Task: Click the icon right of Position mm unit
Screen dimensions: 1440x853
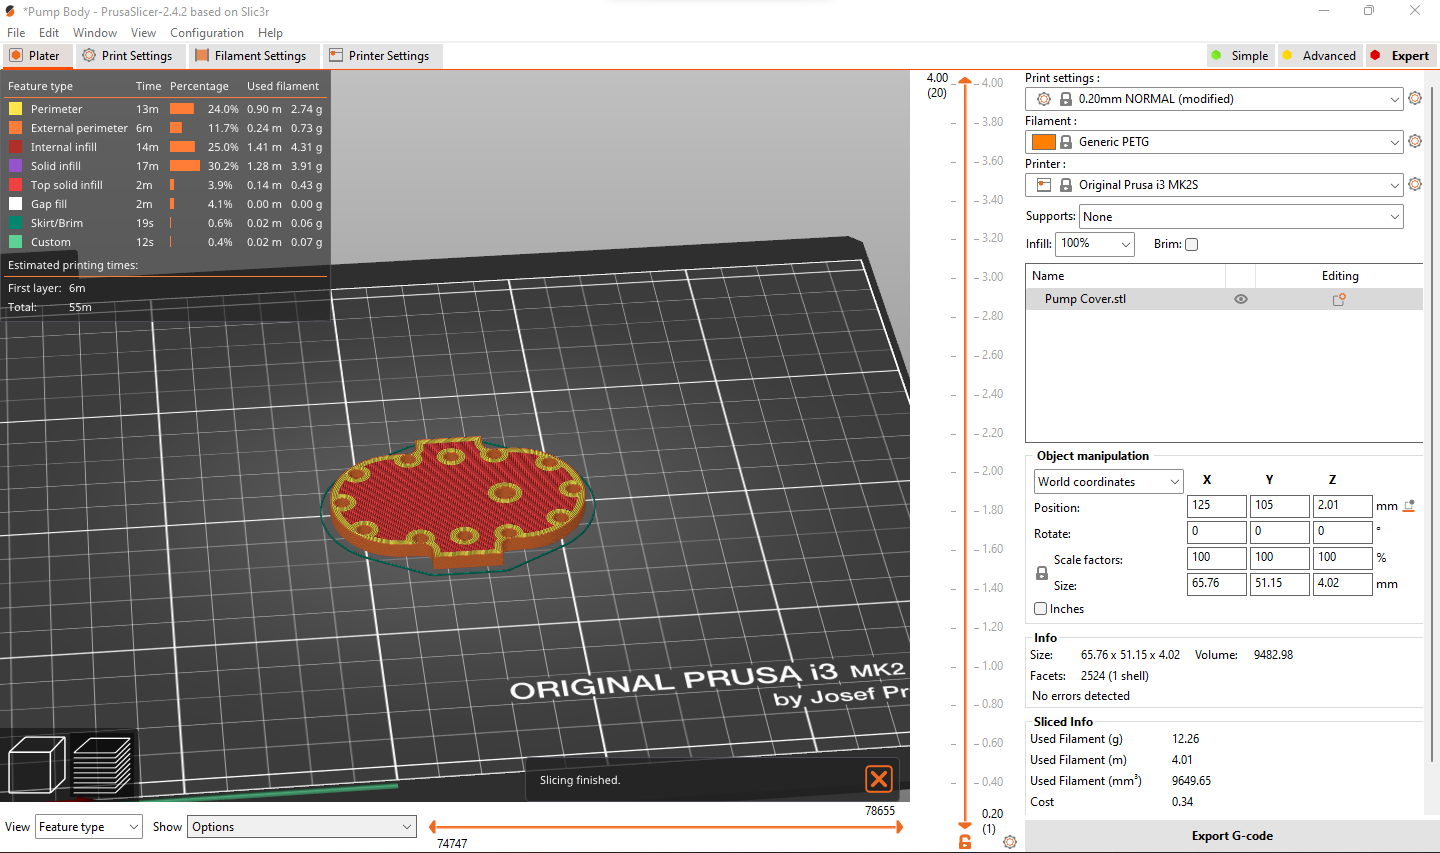Action: (x=1409, y=506)
